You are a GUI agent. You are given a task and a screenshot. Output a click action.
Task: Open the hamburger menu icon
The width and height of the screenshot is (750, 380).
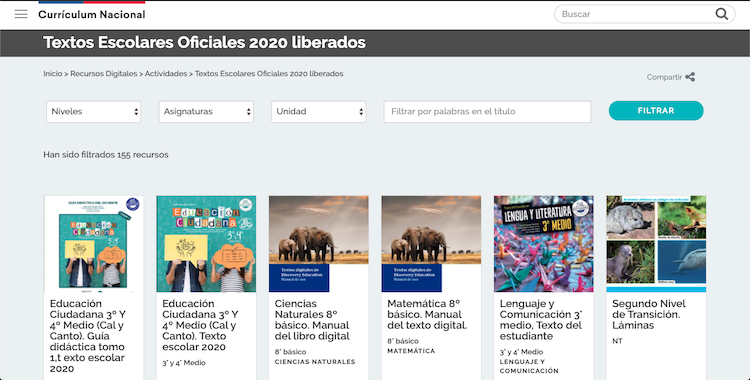(x=21, y=14)
